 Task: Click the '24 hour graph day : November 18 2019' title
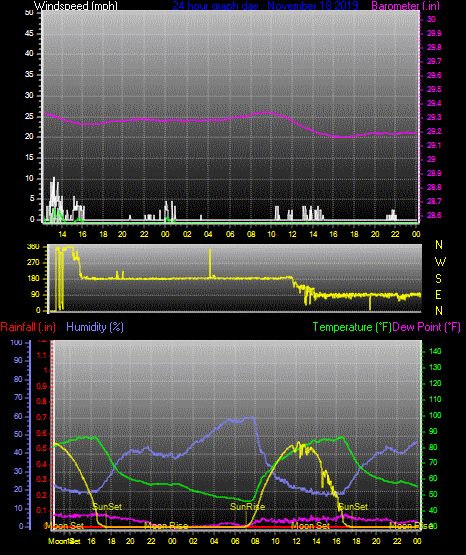point(265,6)
